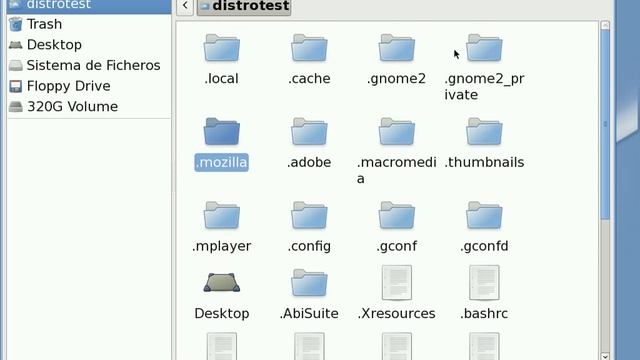Click the scrollbar up arrow

pyautogui.click(x=605, y=25)
